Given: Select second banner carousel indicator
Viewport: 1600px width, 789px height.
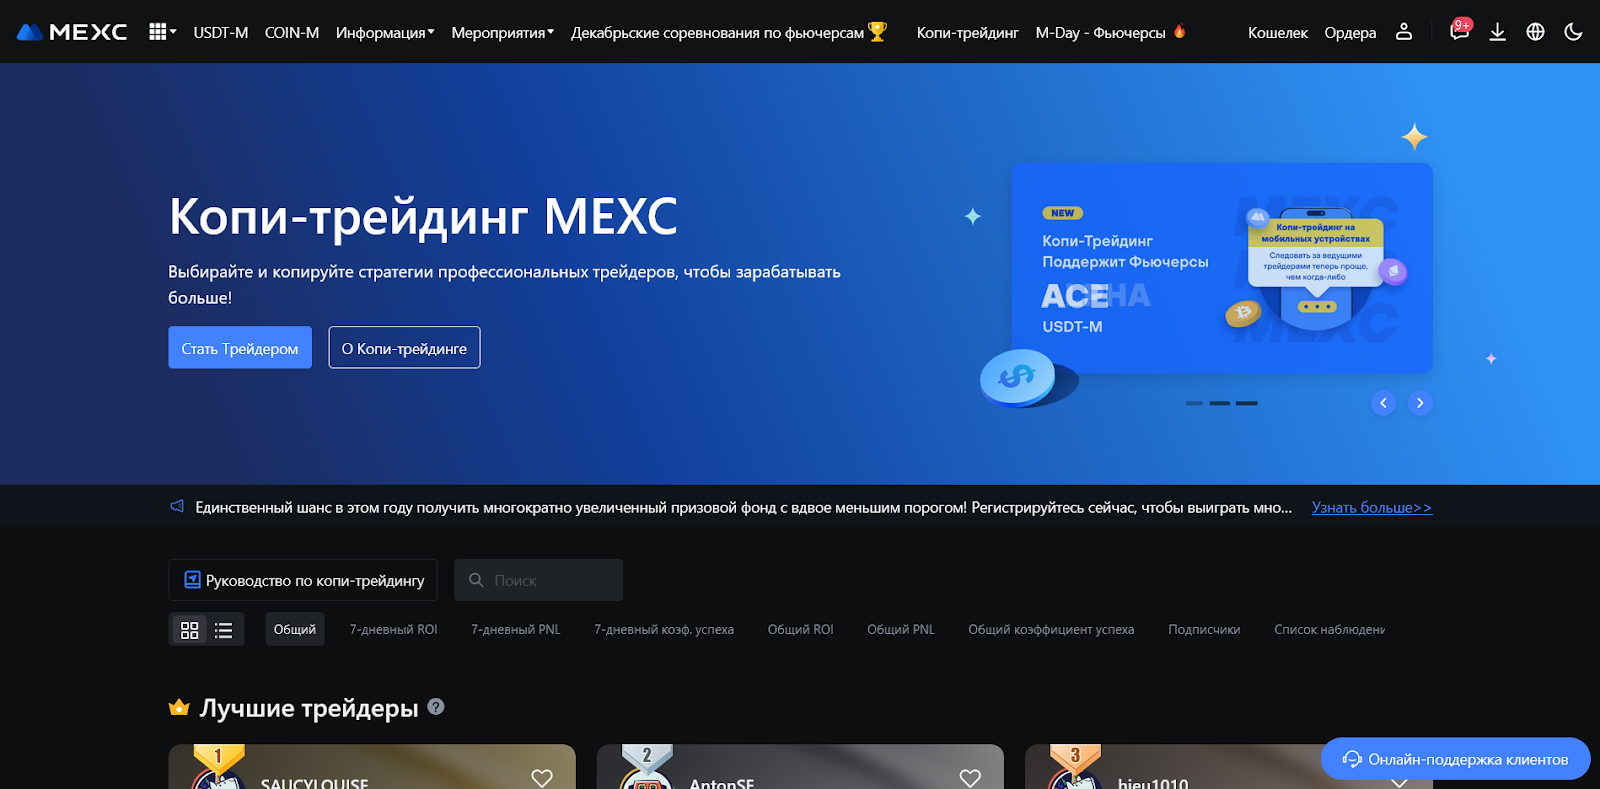Looking at the screenshot, I should (1220, 403).
